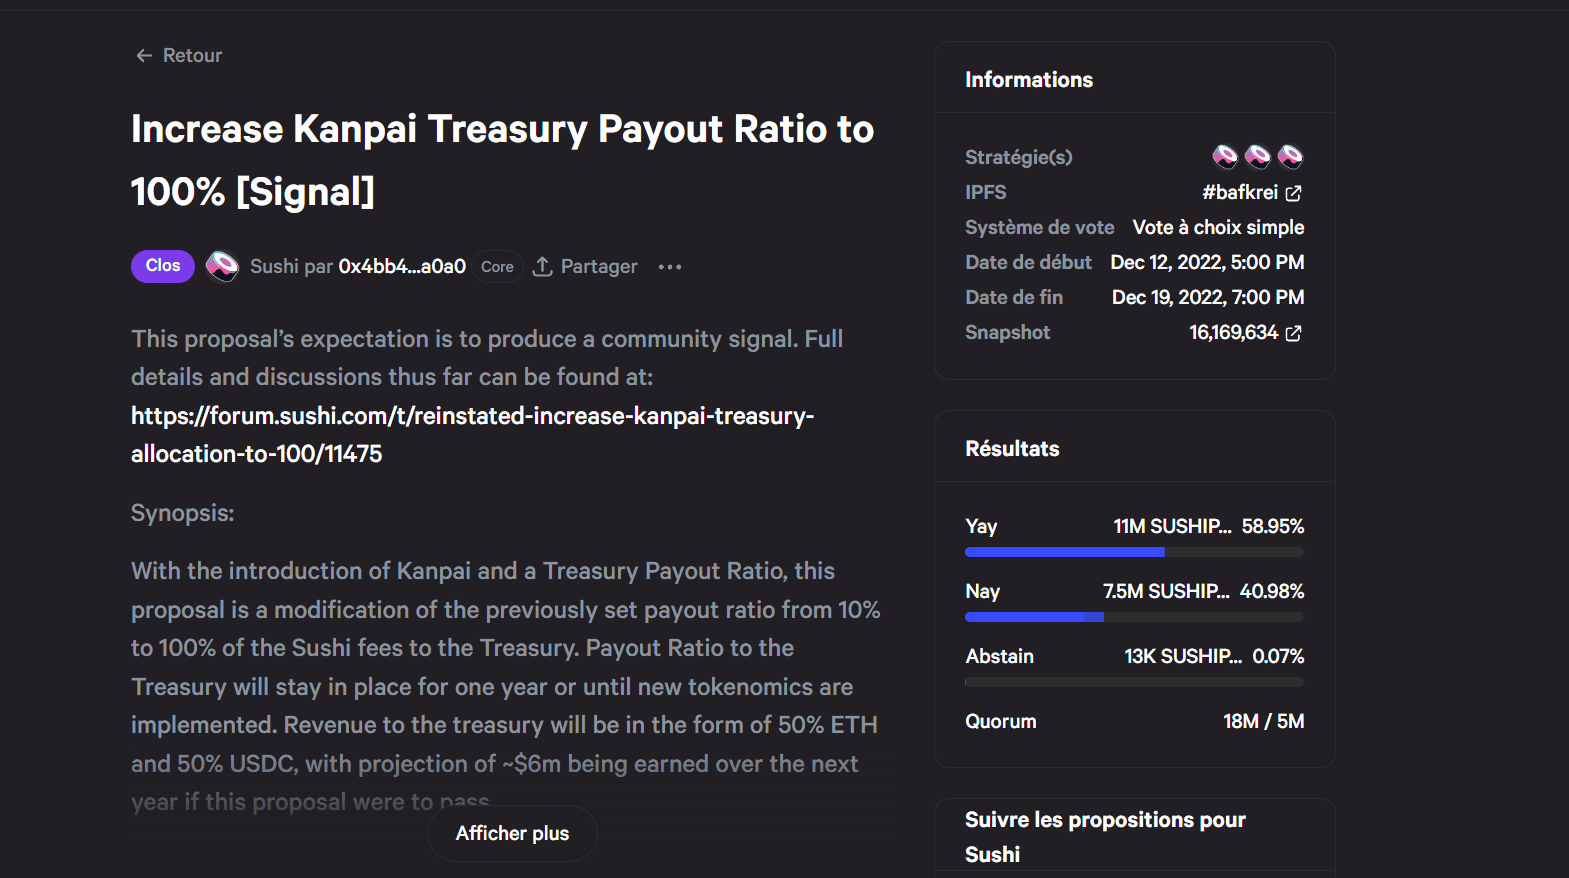Open the #bafkrei IPFS hash link
The height and width of the screenshot is (878, 1569).
click(1240, 192)
